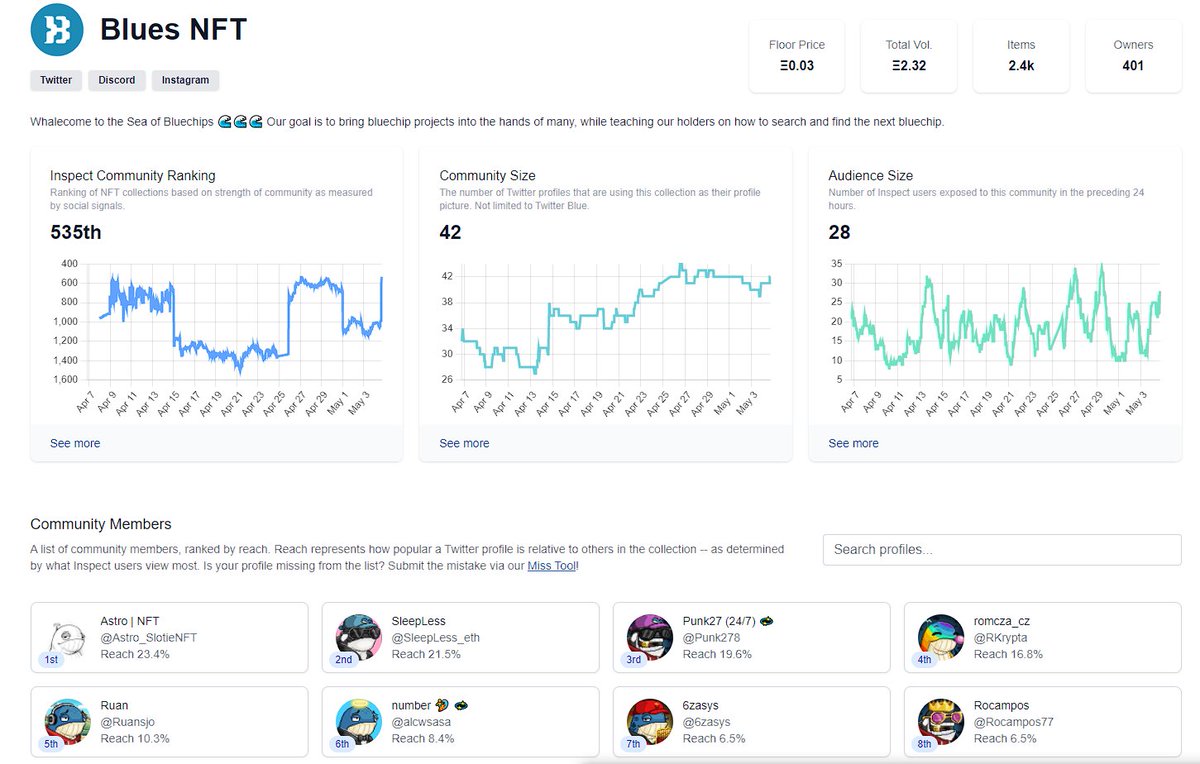Click the @Astro_SlotieNFT handle
The height and width of the screenshot is (764, 1200).
pyautogui.click(x=149, y=638)
